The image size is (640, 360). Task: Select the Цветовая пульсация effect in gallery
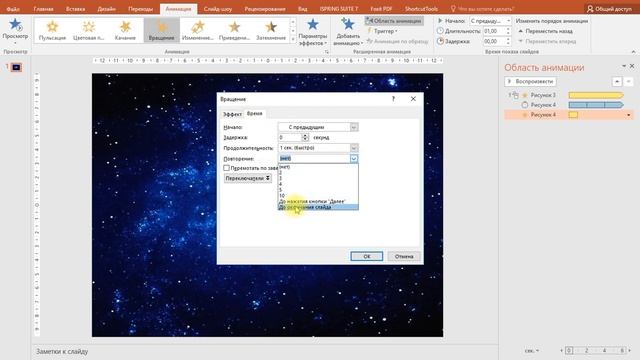point(89,30)
